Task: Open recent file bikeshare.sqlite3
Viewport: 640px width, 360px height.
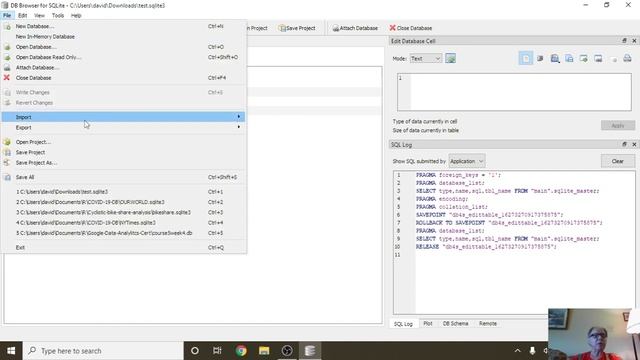Action: click(123, 213)
